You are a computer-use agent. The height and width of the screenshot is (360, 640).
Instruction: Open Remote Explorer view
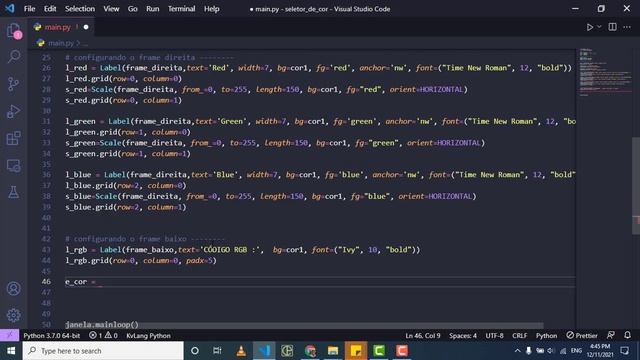[x=13, y=166]
